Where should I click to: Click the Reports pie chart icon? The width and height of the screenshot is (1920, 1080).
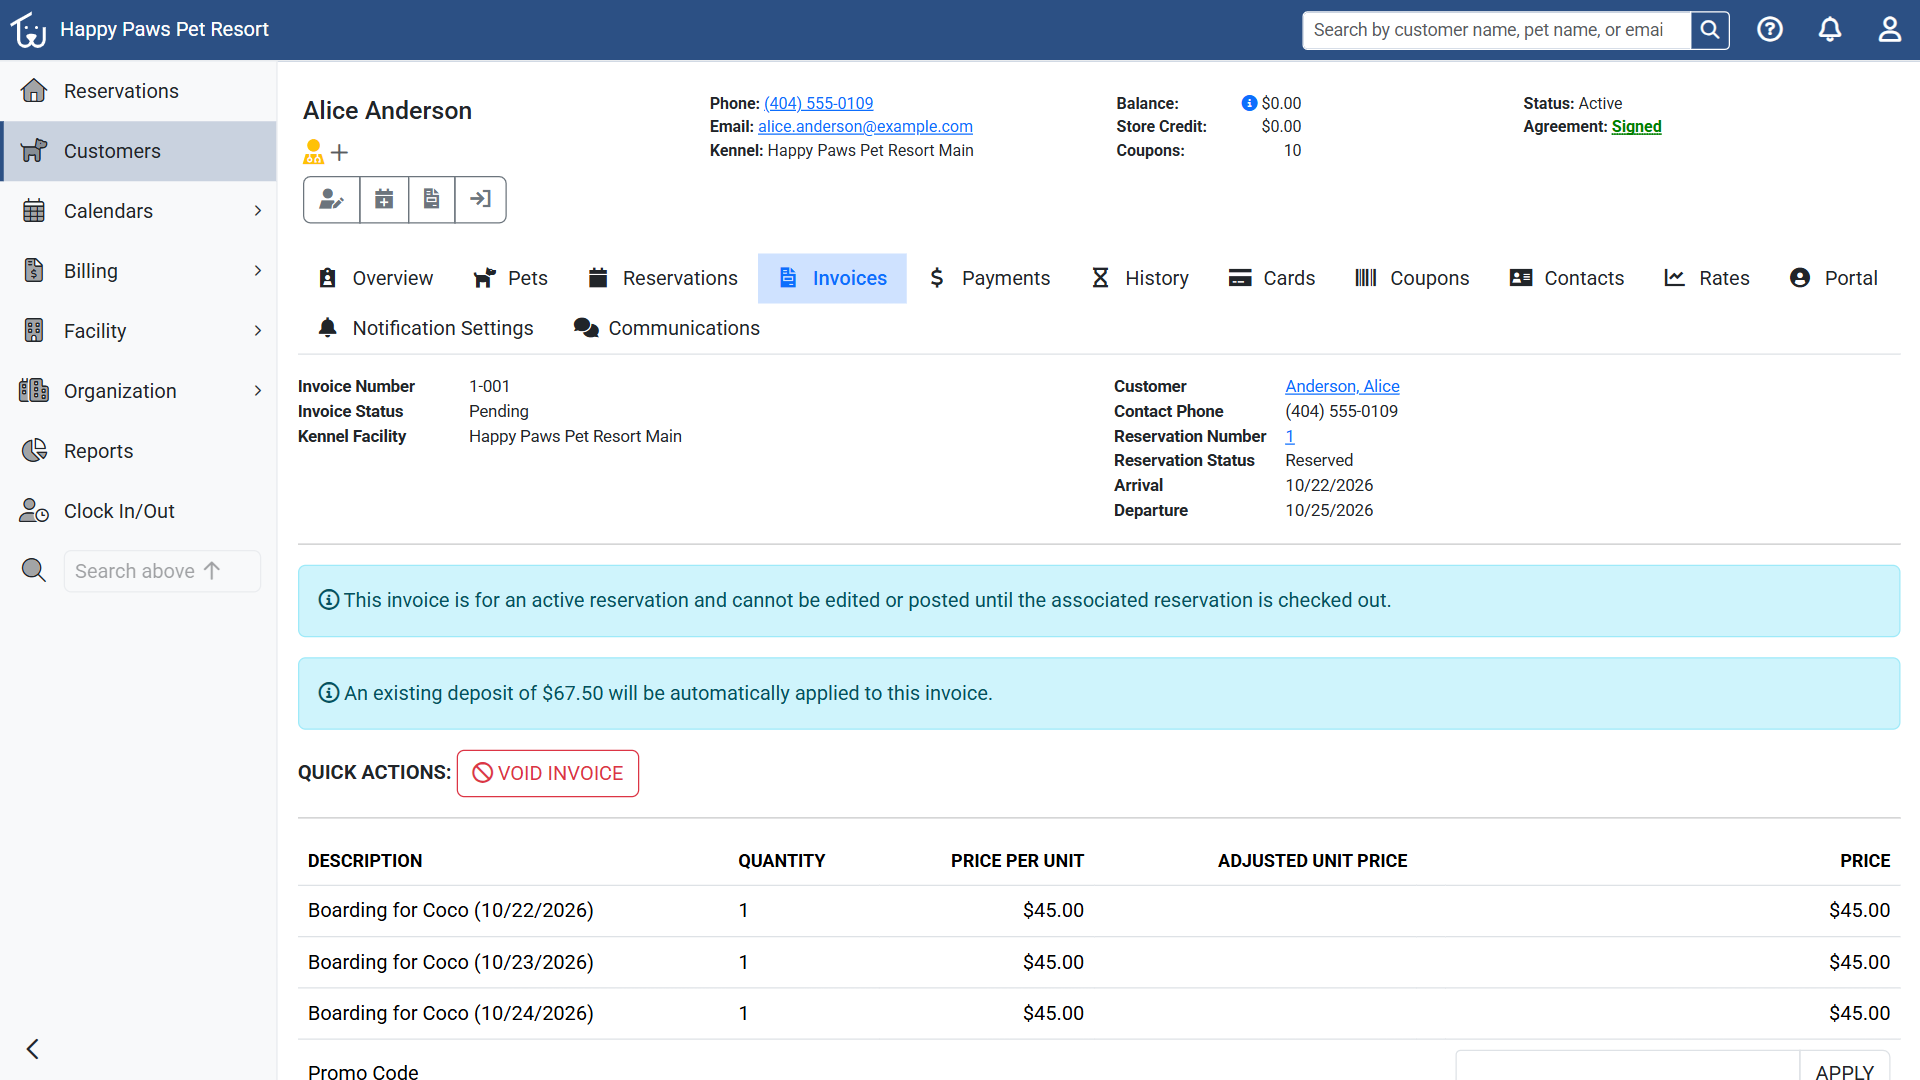(34, 451)
